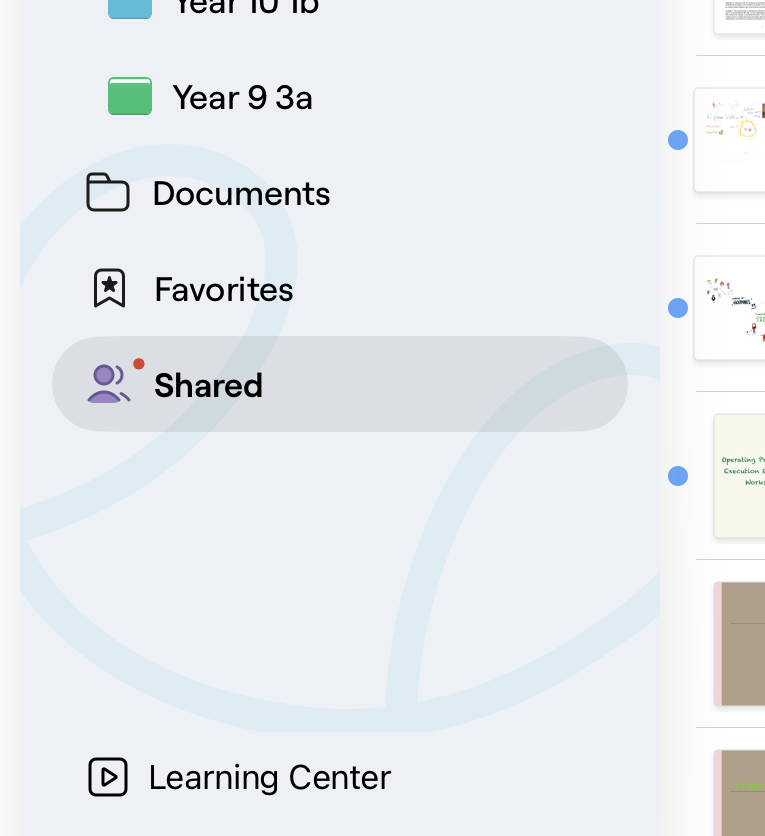Screen dimensions: 765x836
Task: Select the Shared sidebar item
Action: point(340,384)
